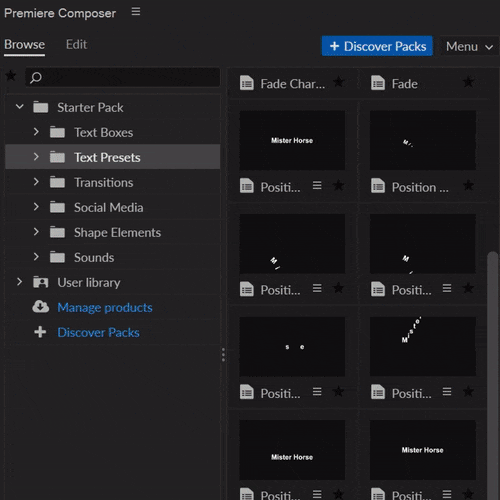The height and width of the screenshot is (500, 500).
Task: Favorite the Fade Char preset with star
Action: (339, 81)
